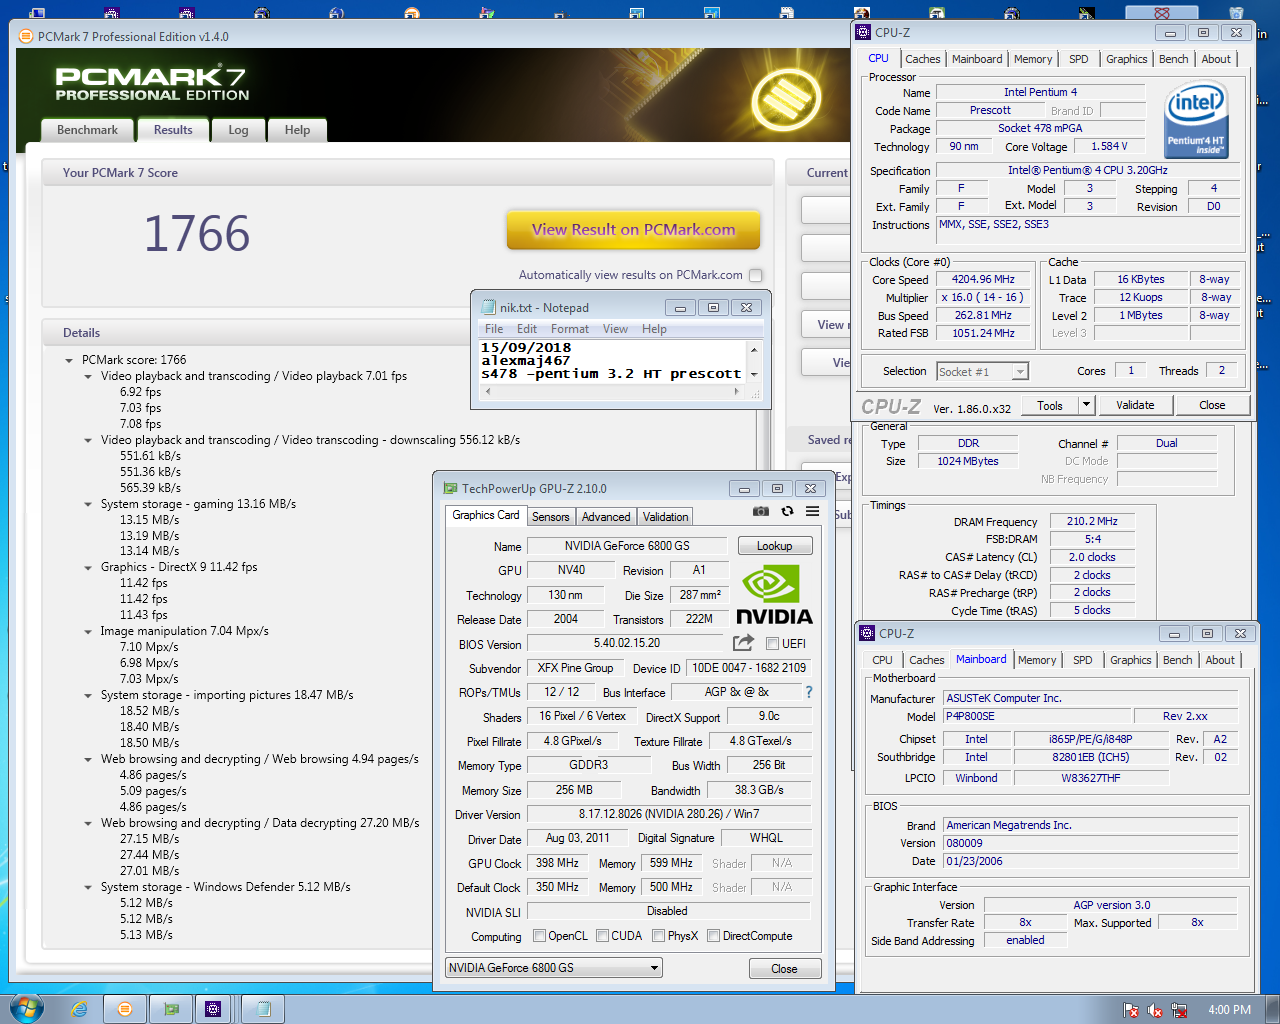
Task: Click the Core Speed value 4204.96 MHz
Action: (983, 279)
